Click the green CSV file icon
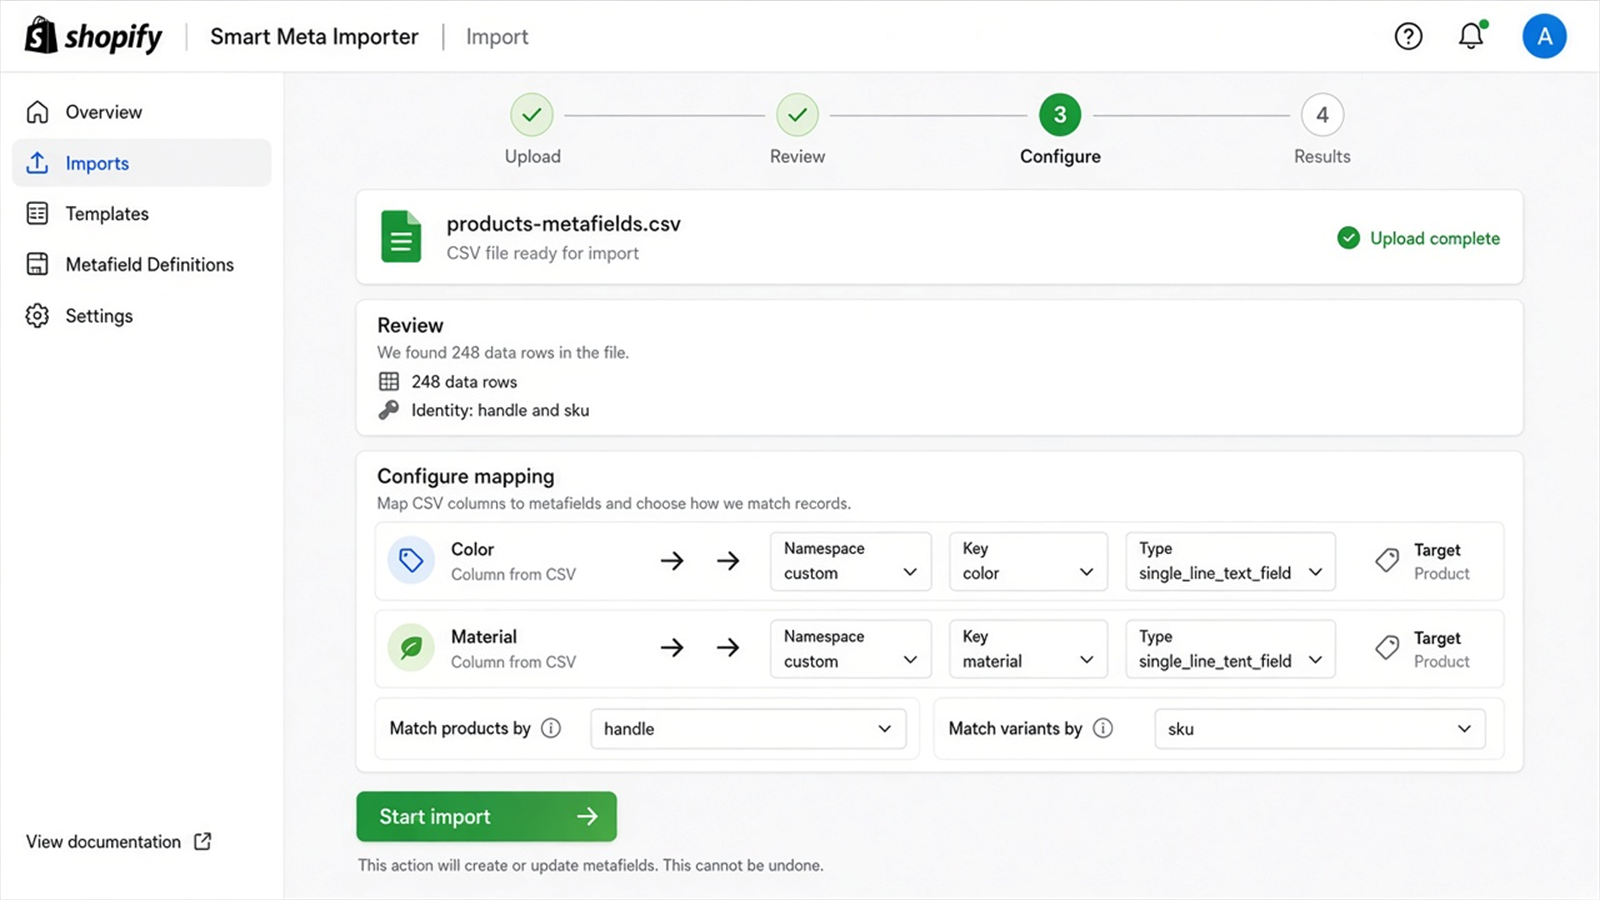This screenshot has width=1600, height=900. [x=401, y=237]
